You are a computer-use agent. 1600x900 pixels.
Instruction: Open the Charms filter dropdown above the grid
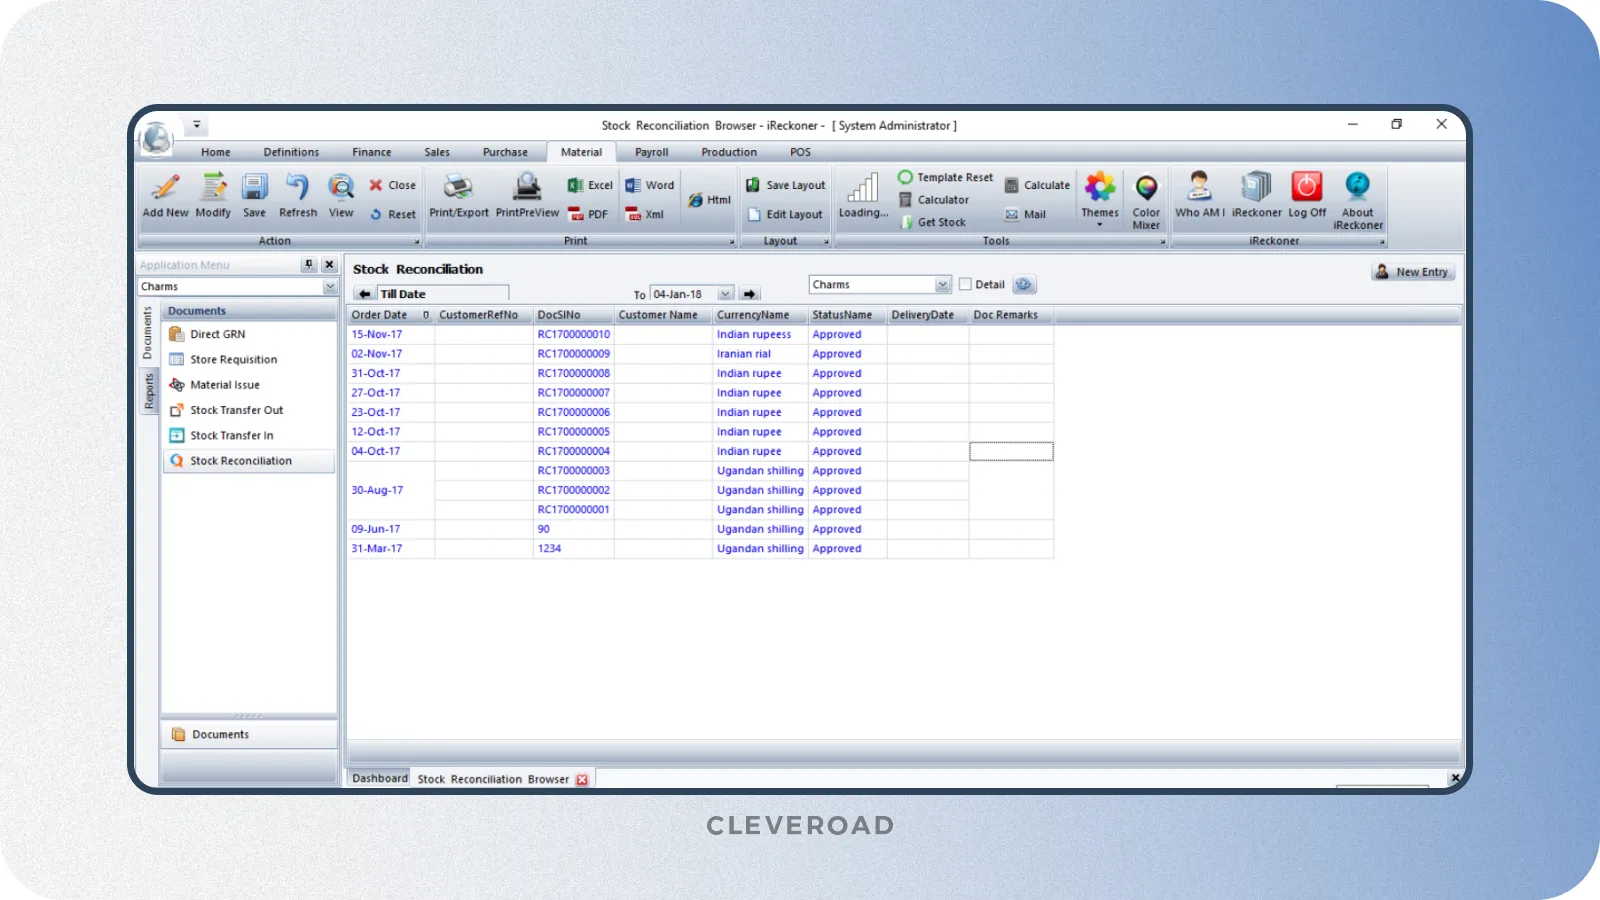point(940,284)
